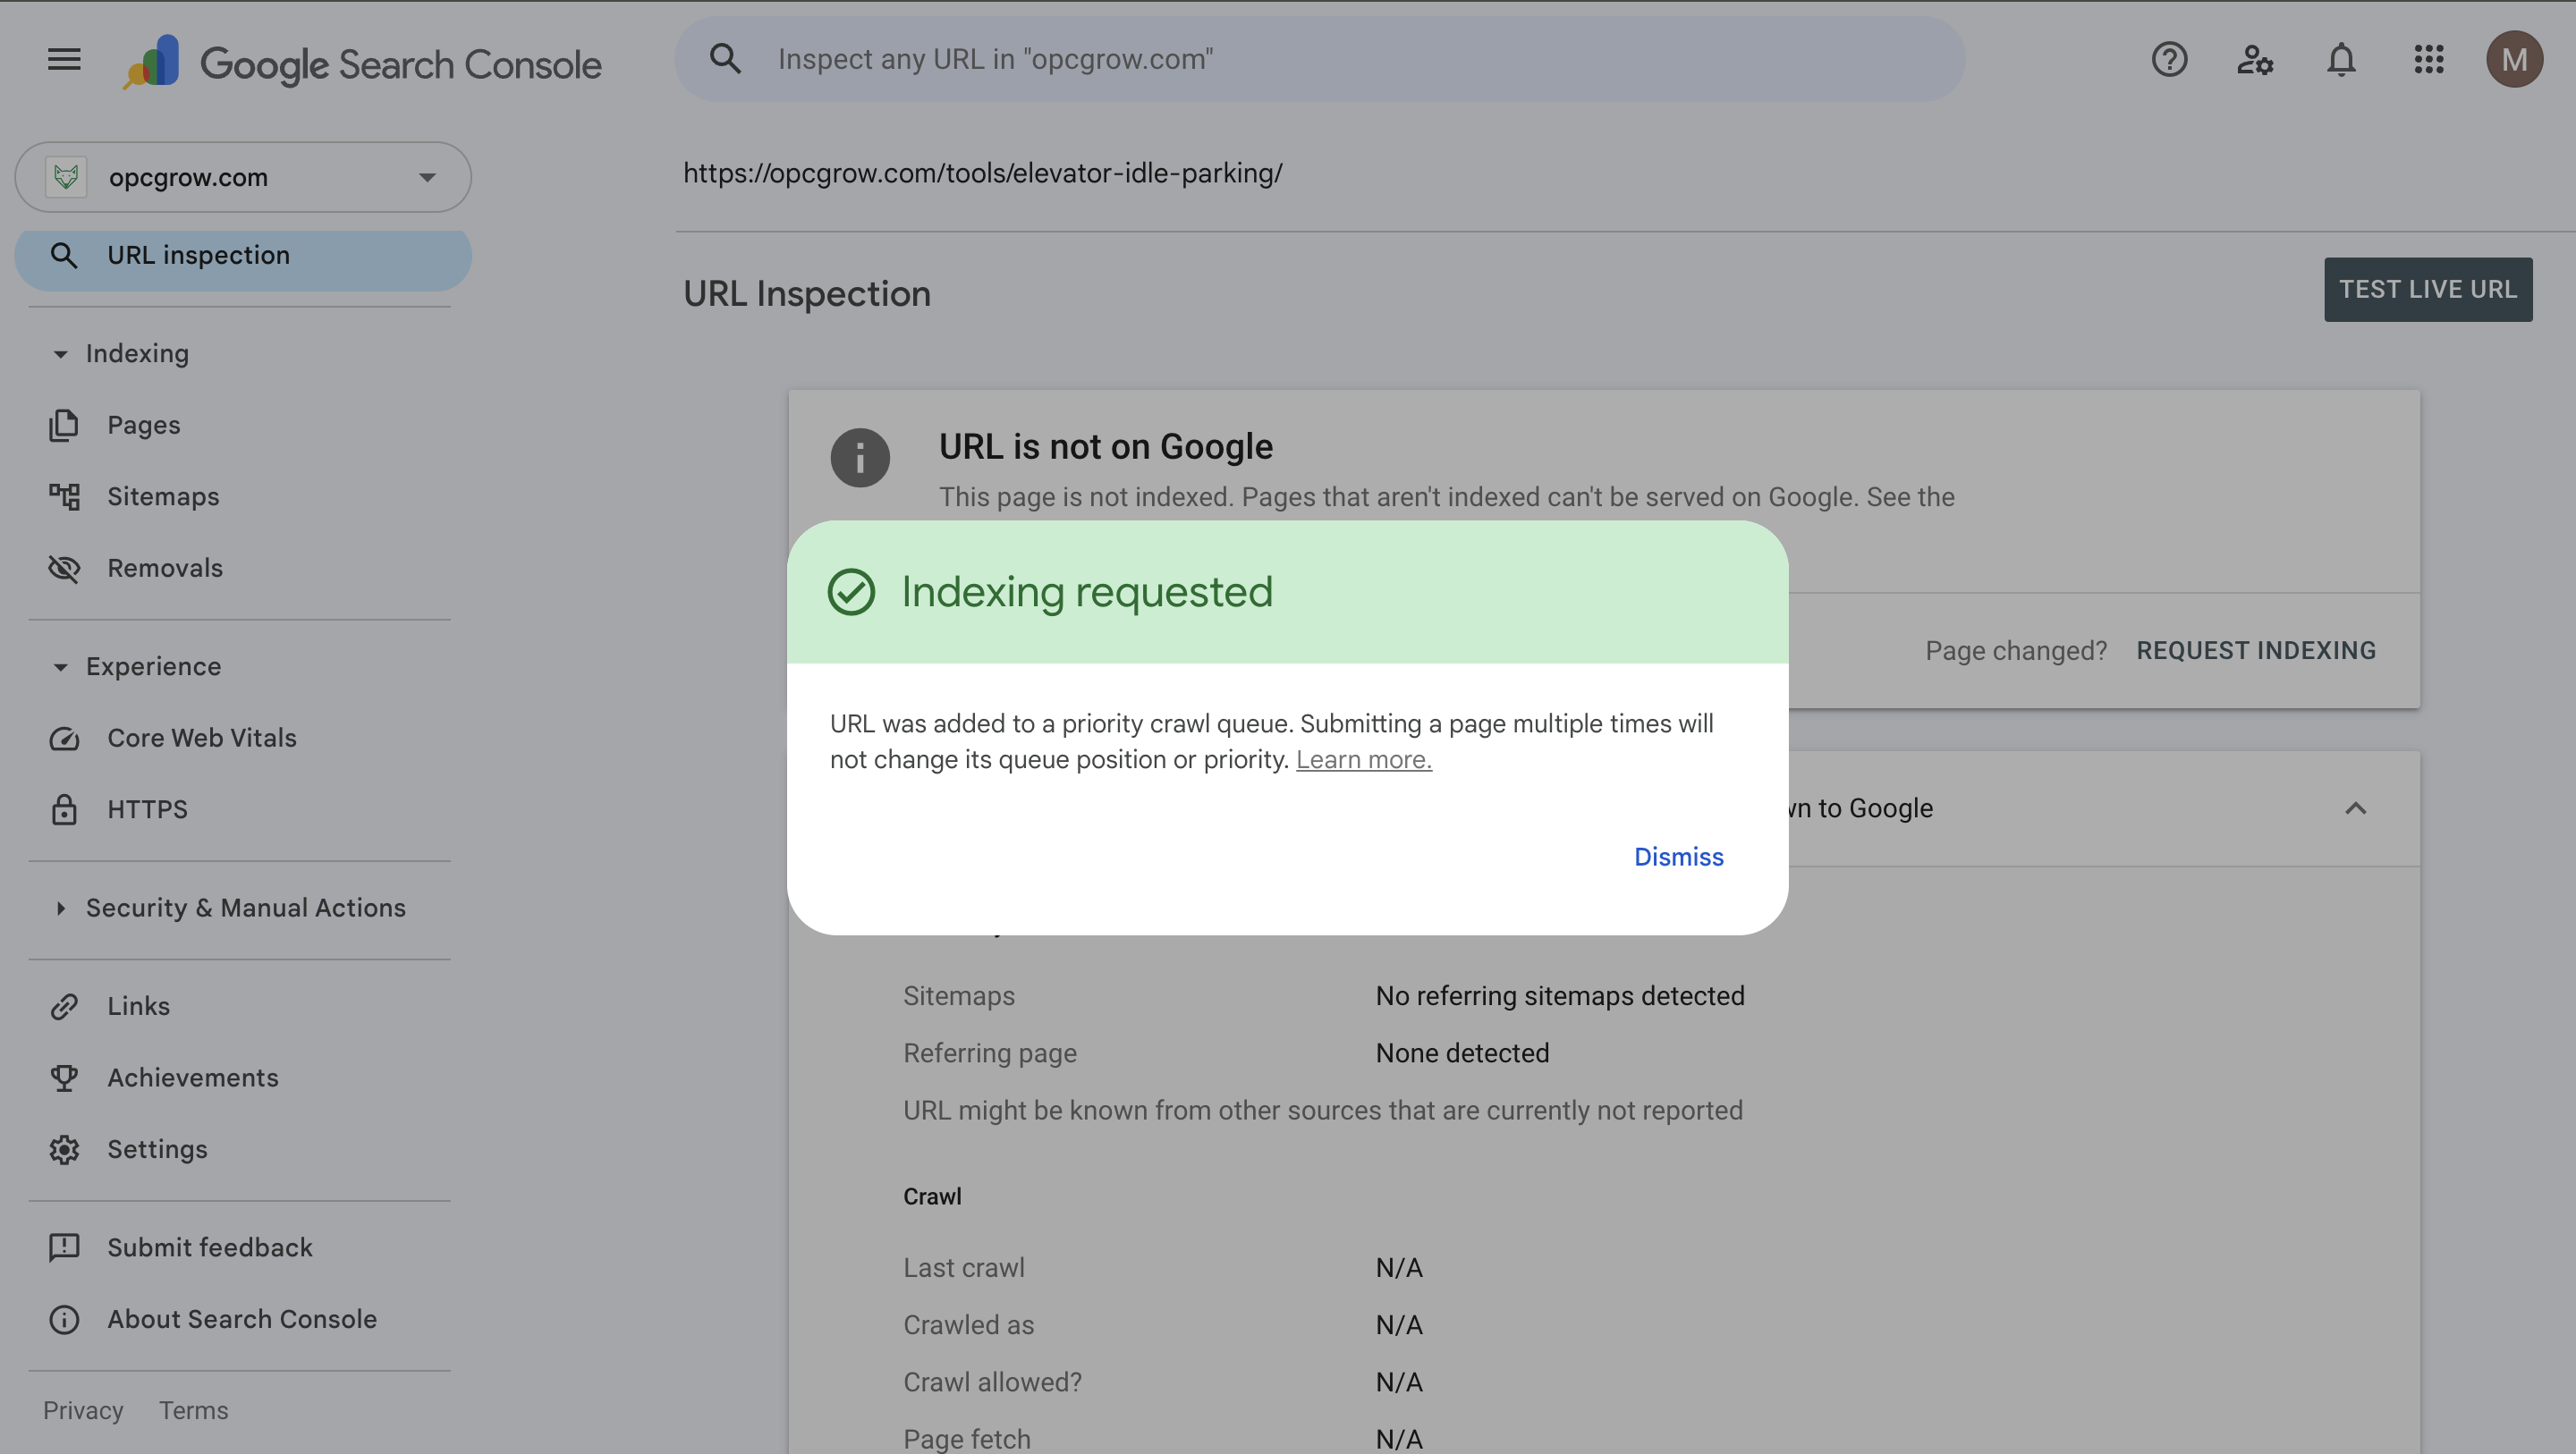Viewport: 2576px width, 1454px height.
Task: Open Achievements page
Action: pyautogui.click(x=193, y=1078)
